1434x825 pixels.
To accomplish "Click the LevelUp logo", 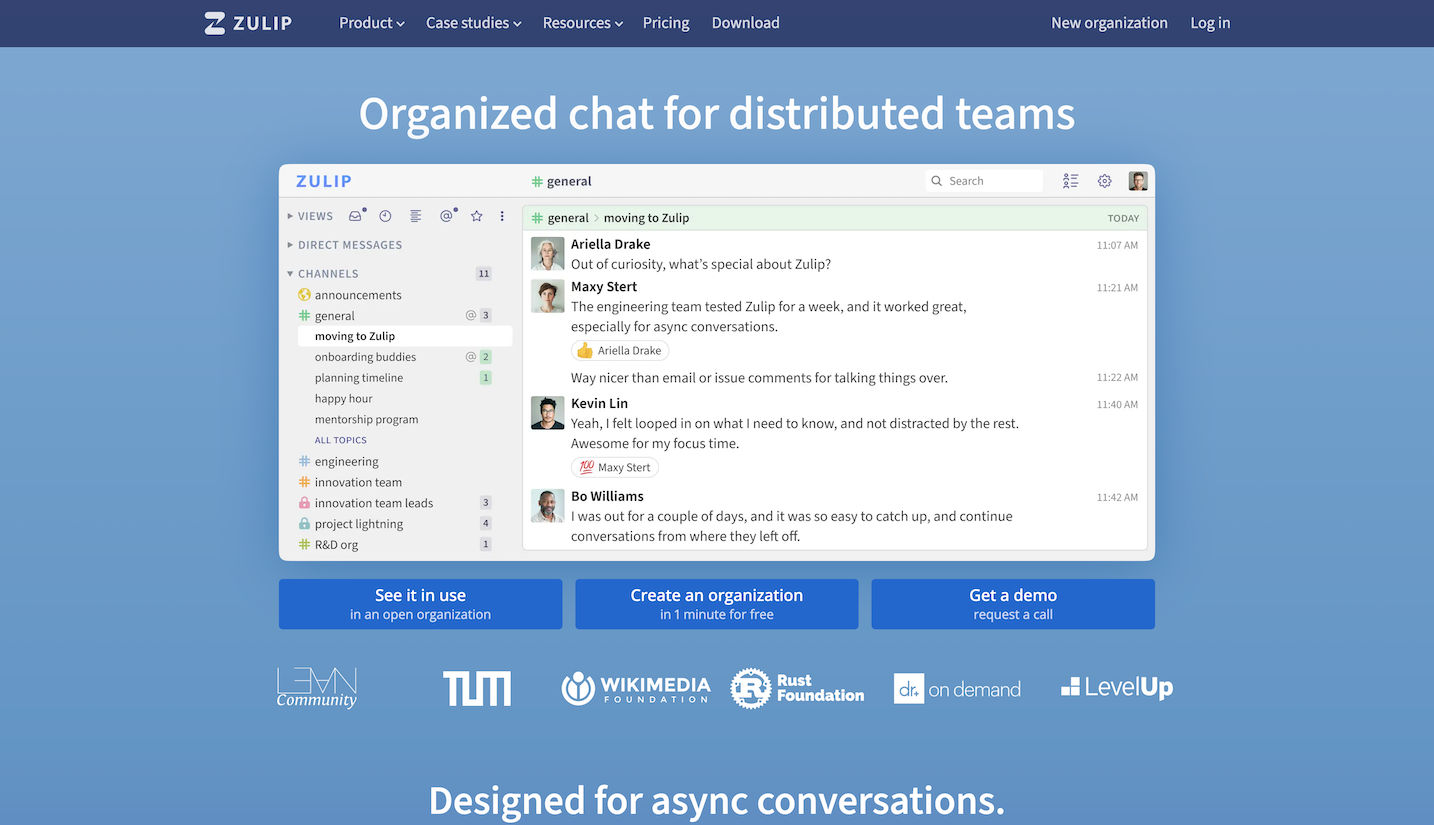I will point(1117,688).
